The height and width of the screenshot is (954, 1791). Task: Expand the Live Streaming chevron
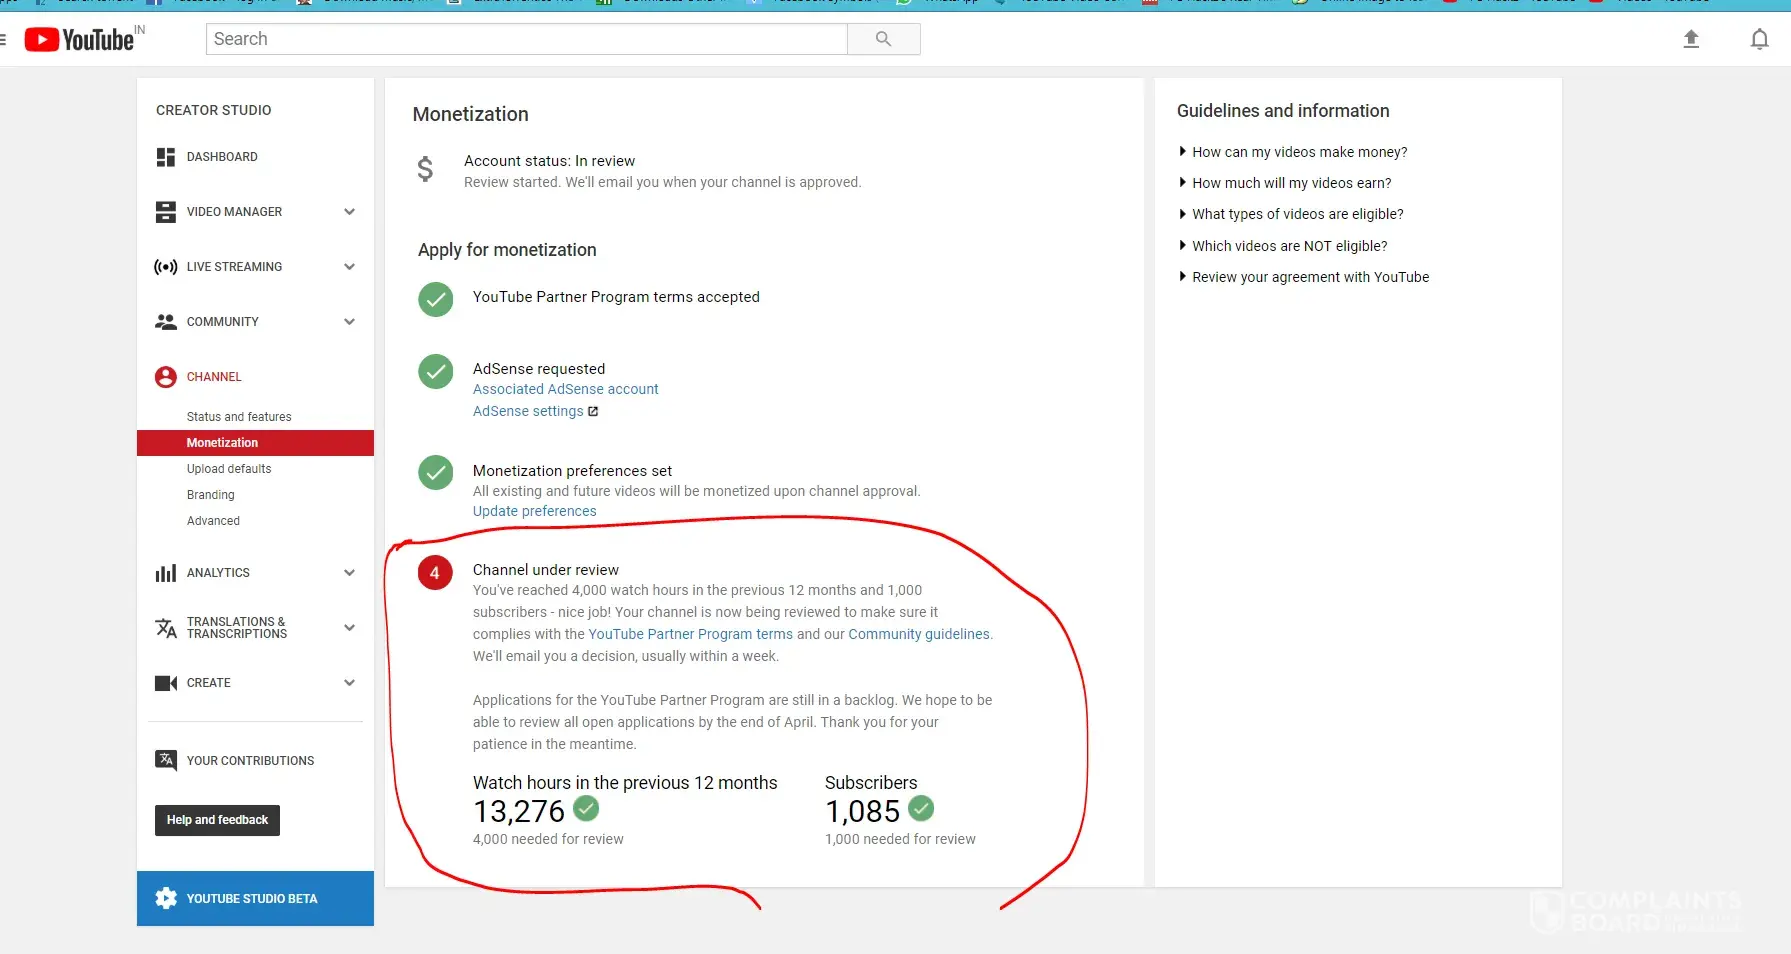[x=349, y=267]
